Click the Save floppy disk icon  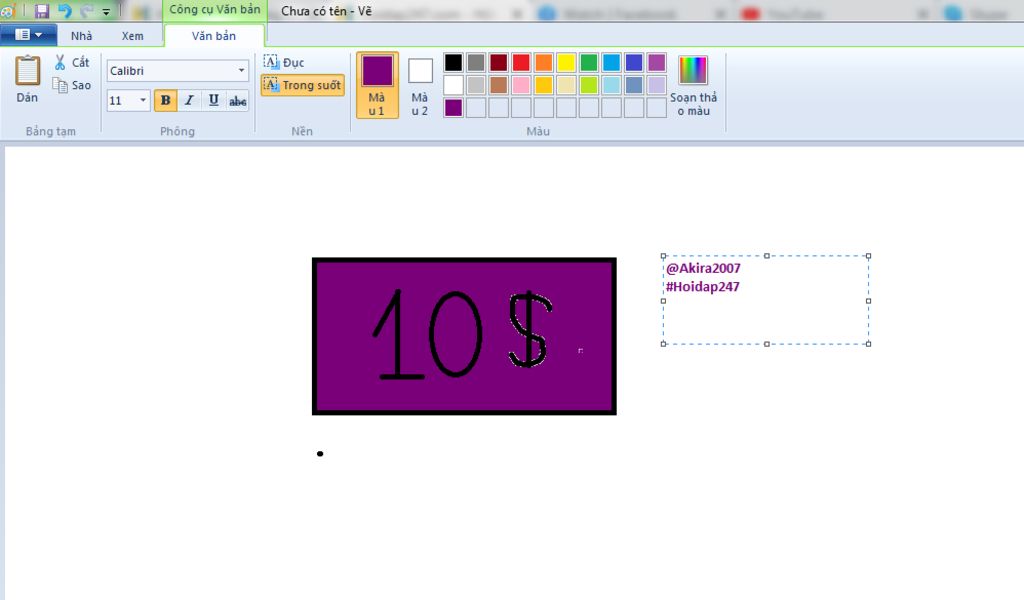click(x=42, y=10)
